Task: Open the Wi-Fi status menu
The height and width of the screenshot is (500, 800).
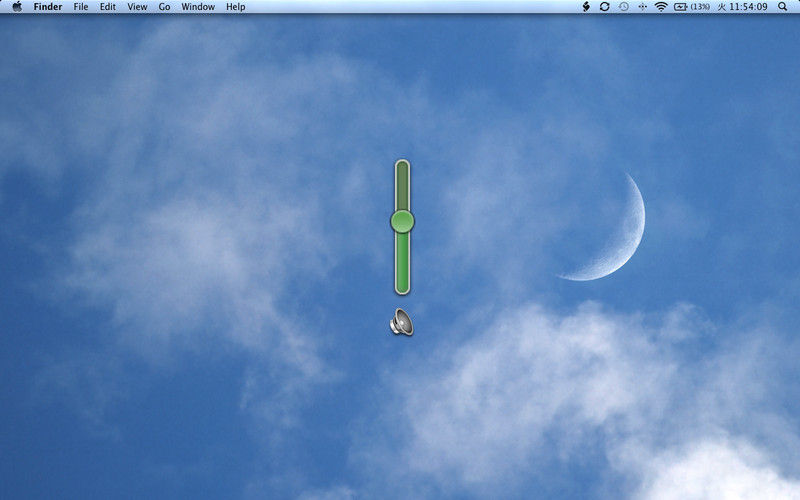Action: point(661,7)
